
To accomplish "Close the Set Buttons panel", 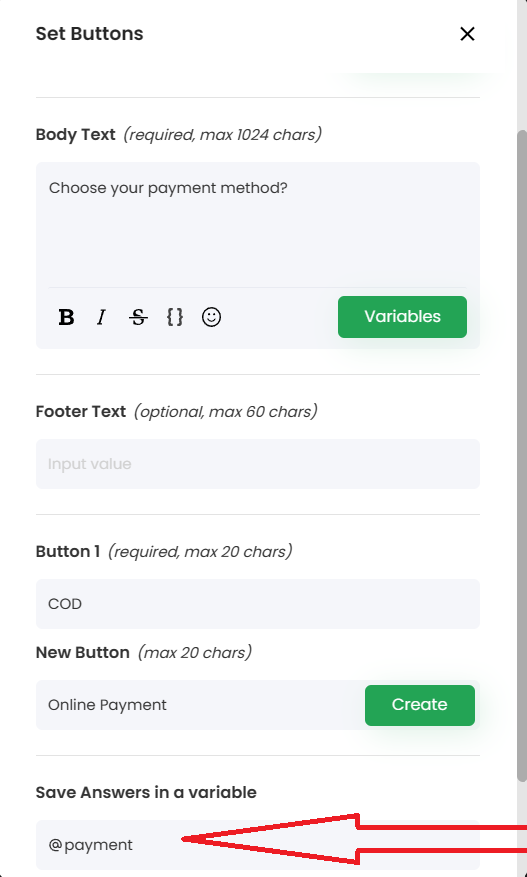I will pos(467,34).
